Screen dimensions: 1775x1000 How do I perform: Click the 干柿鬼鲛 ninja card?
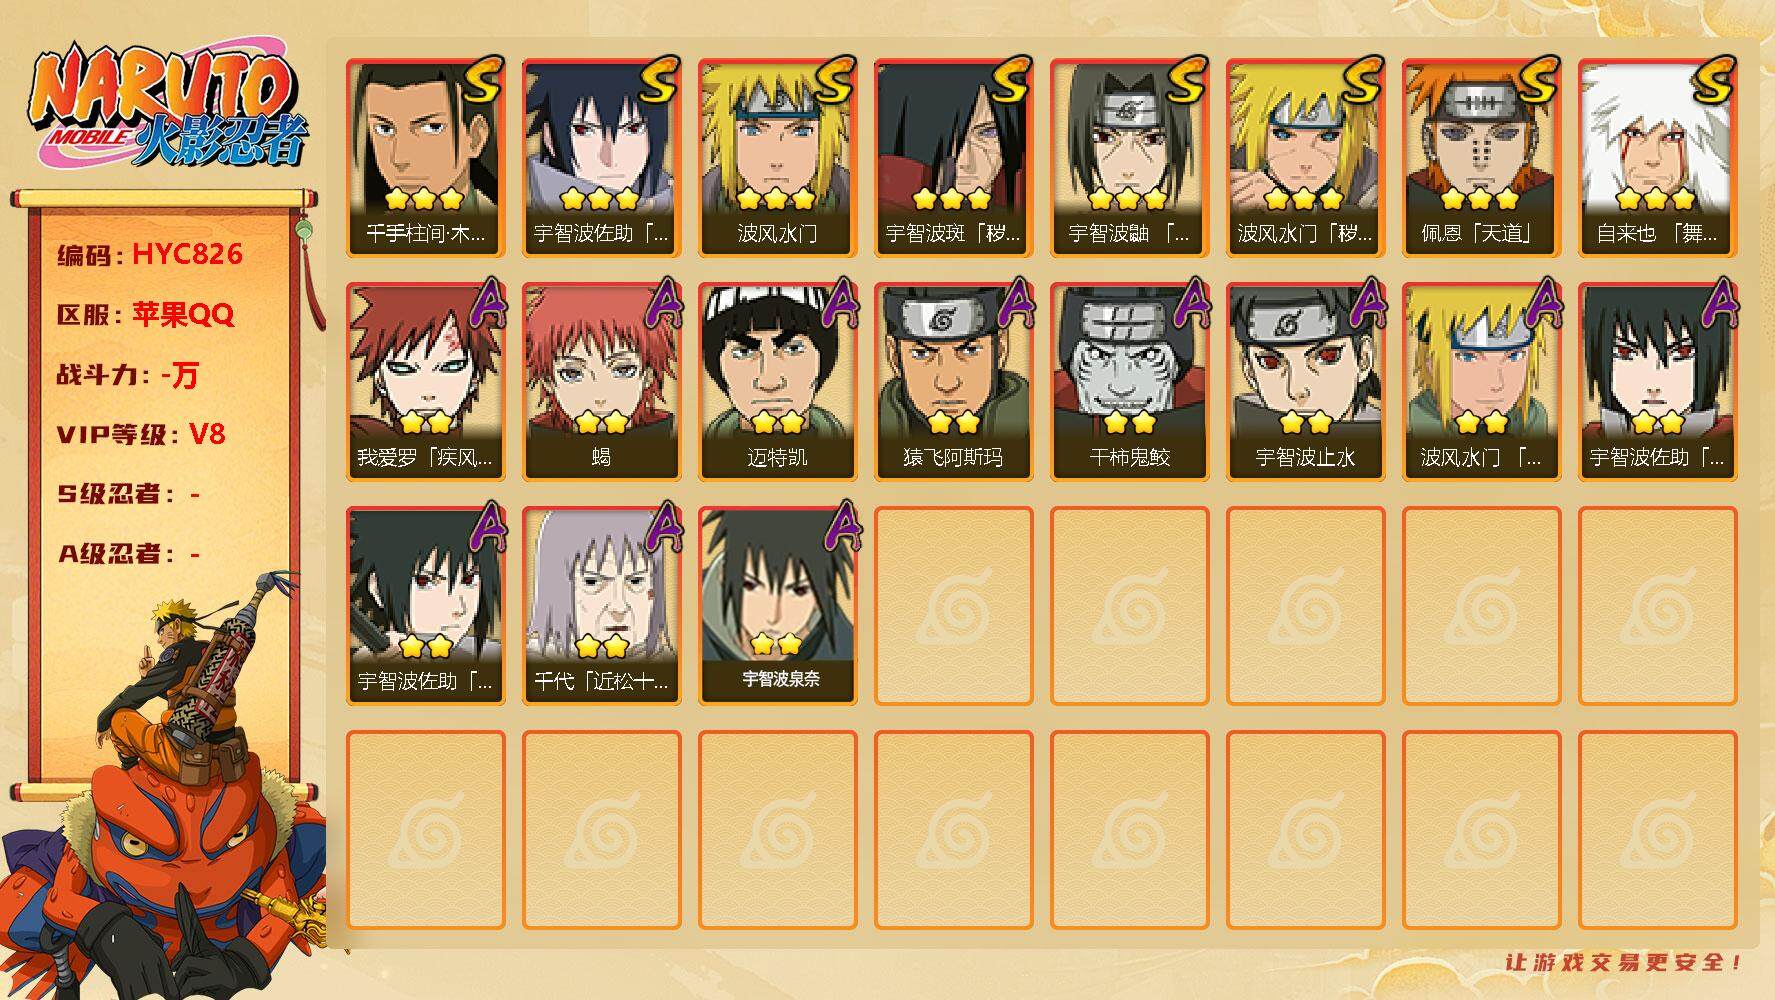coord(1130,382)
